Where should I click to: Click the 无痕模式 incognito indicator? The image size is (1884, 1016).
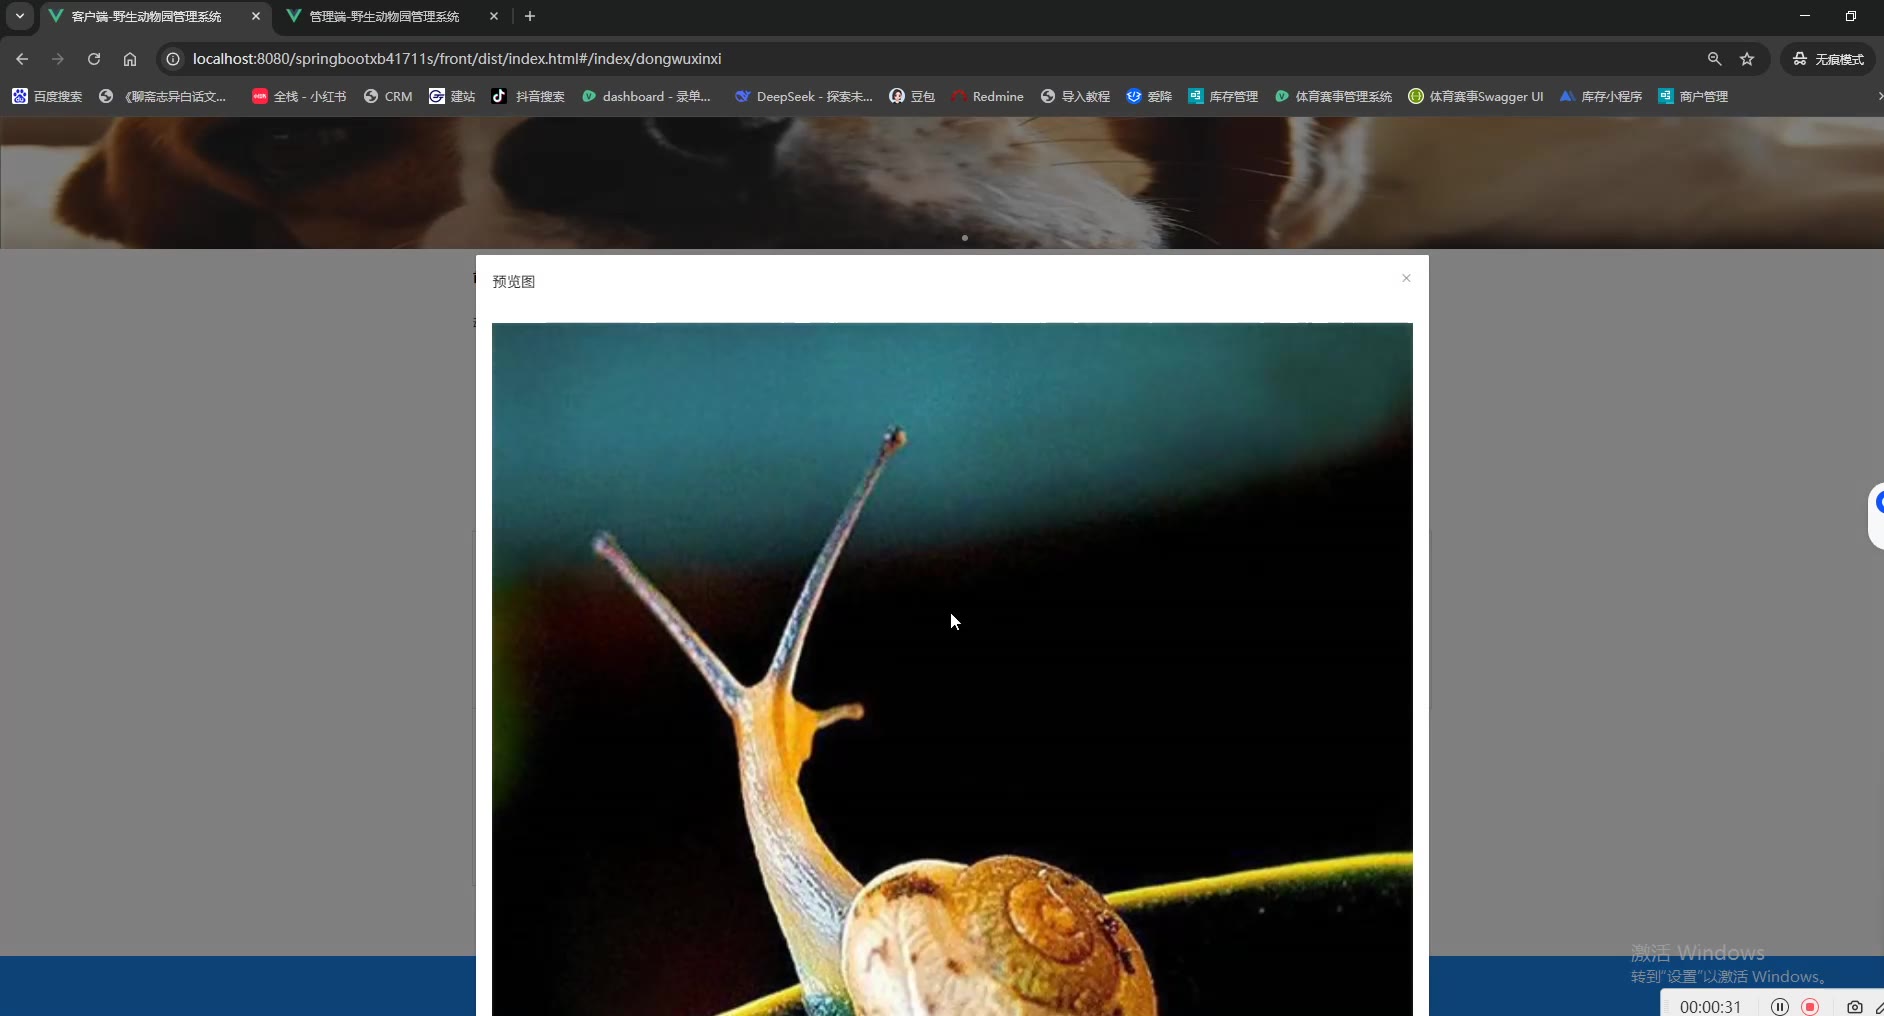1828,59
